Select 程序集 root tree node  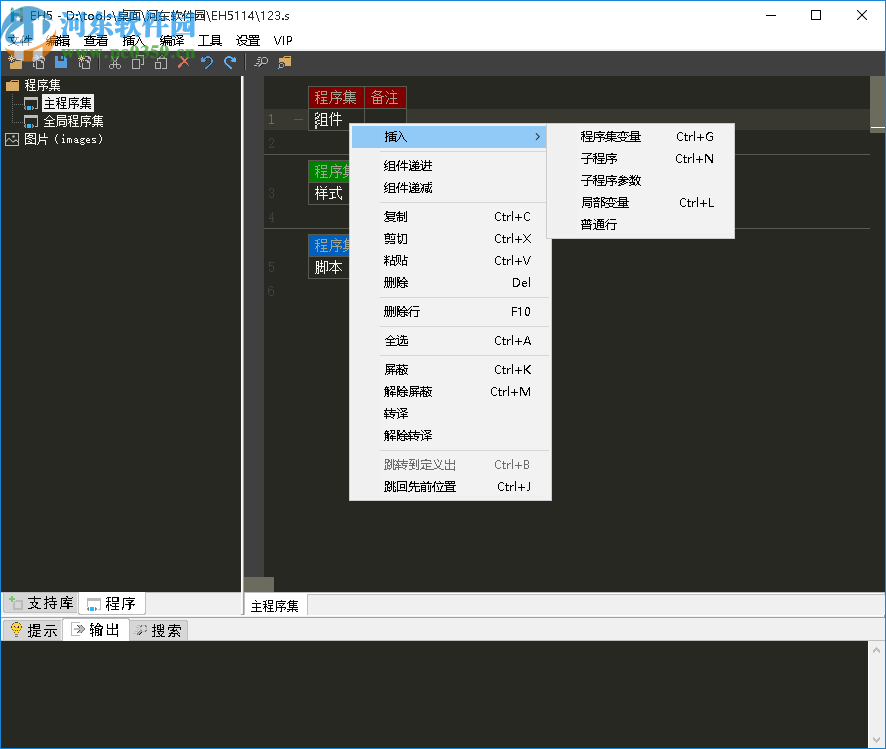pos(42,85)
